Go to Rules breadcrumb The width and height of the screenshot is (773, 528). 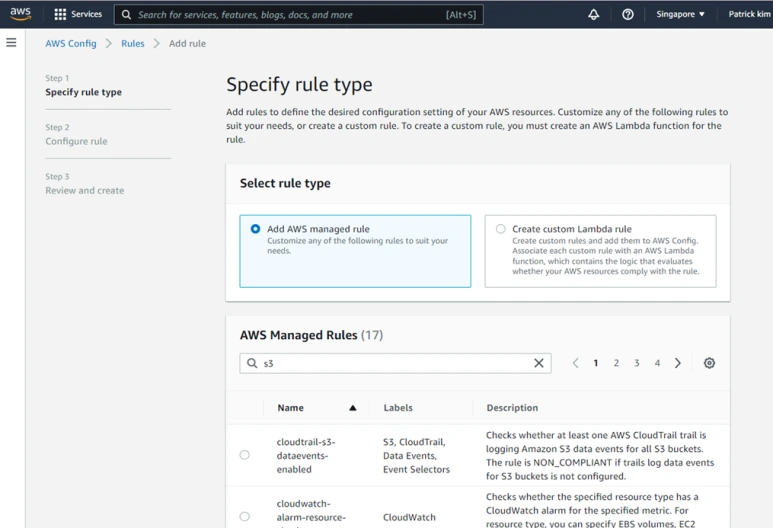(133, 43)
